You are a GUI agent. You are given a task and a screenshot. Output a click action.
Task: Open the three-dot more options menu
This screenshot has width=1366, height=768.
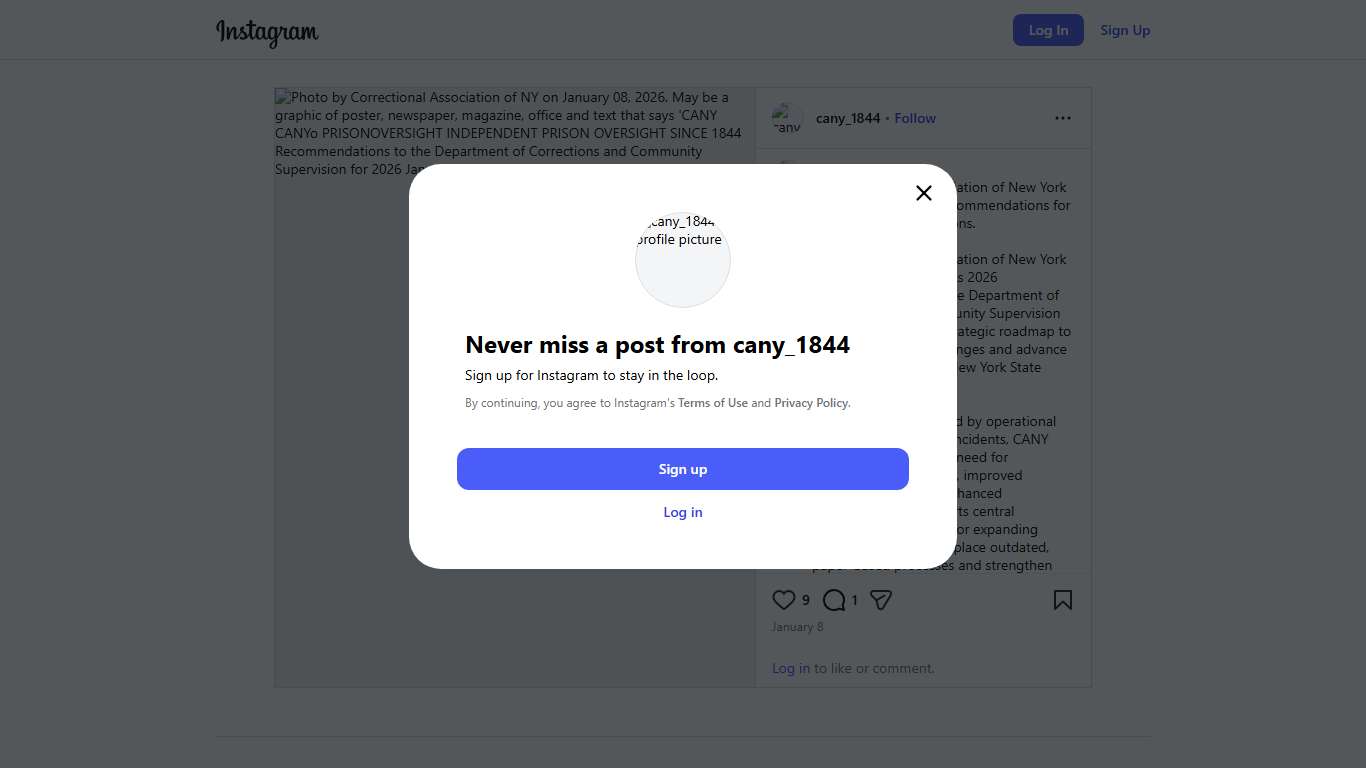1063,118
